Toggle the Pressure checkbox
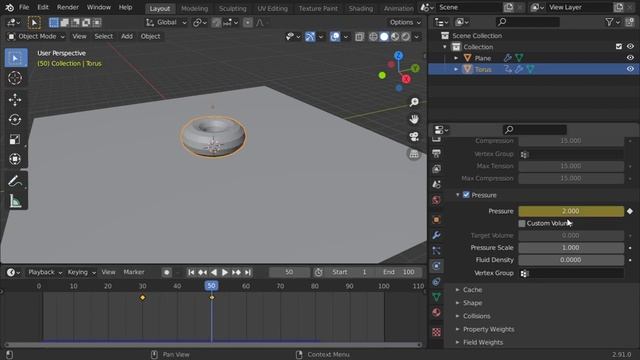The height and width of the screenshot is (360, 640). pos(466,195)
